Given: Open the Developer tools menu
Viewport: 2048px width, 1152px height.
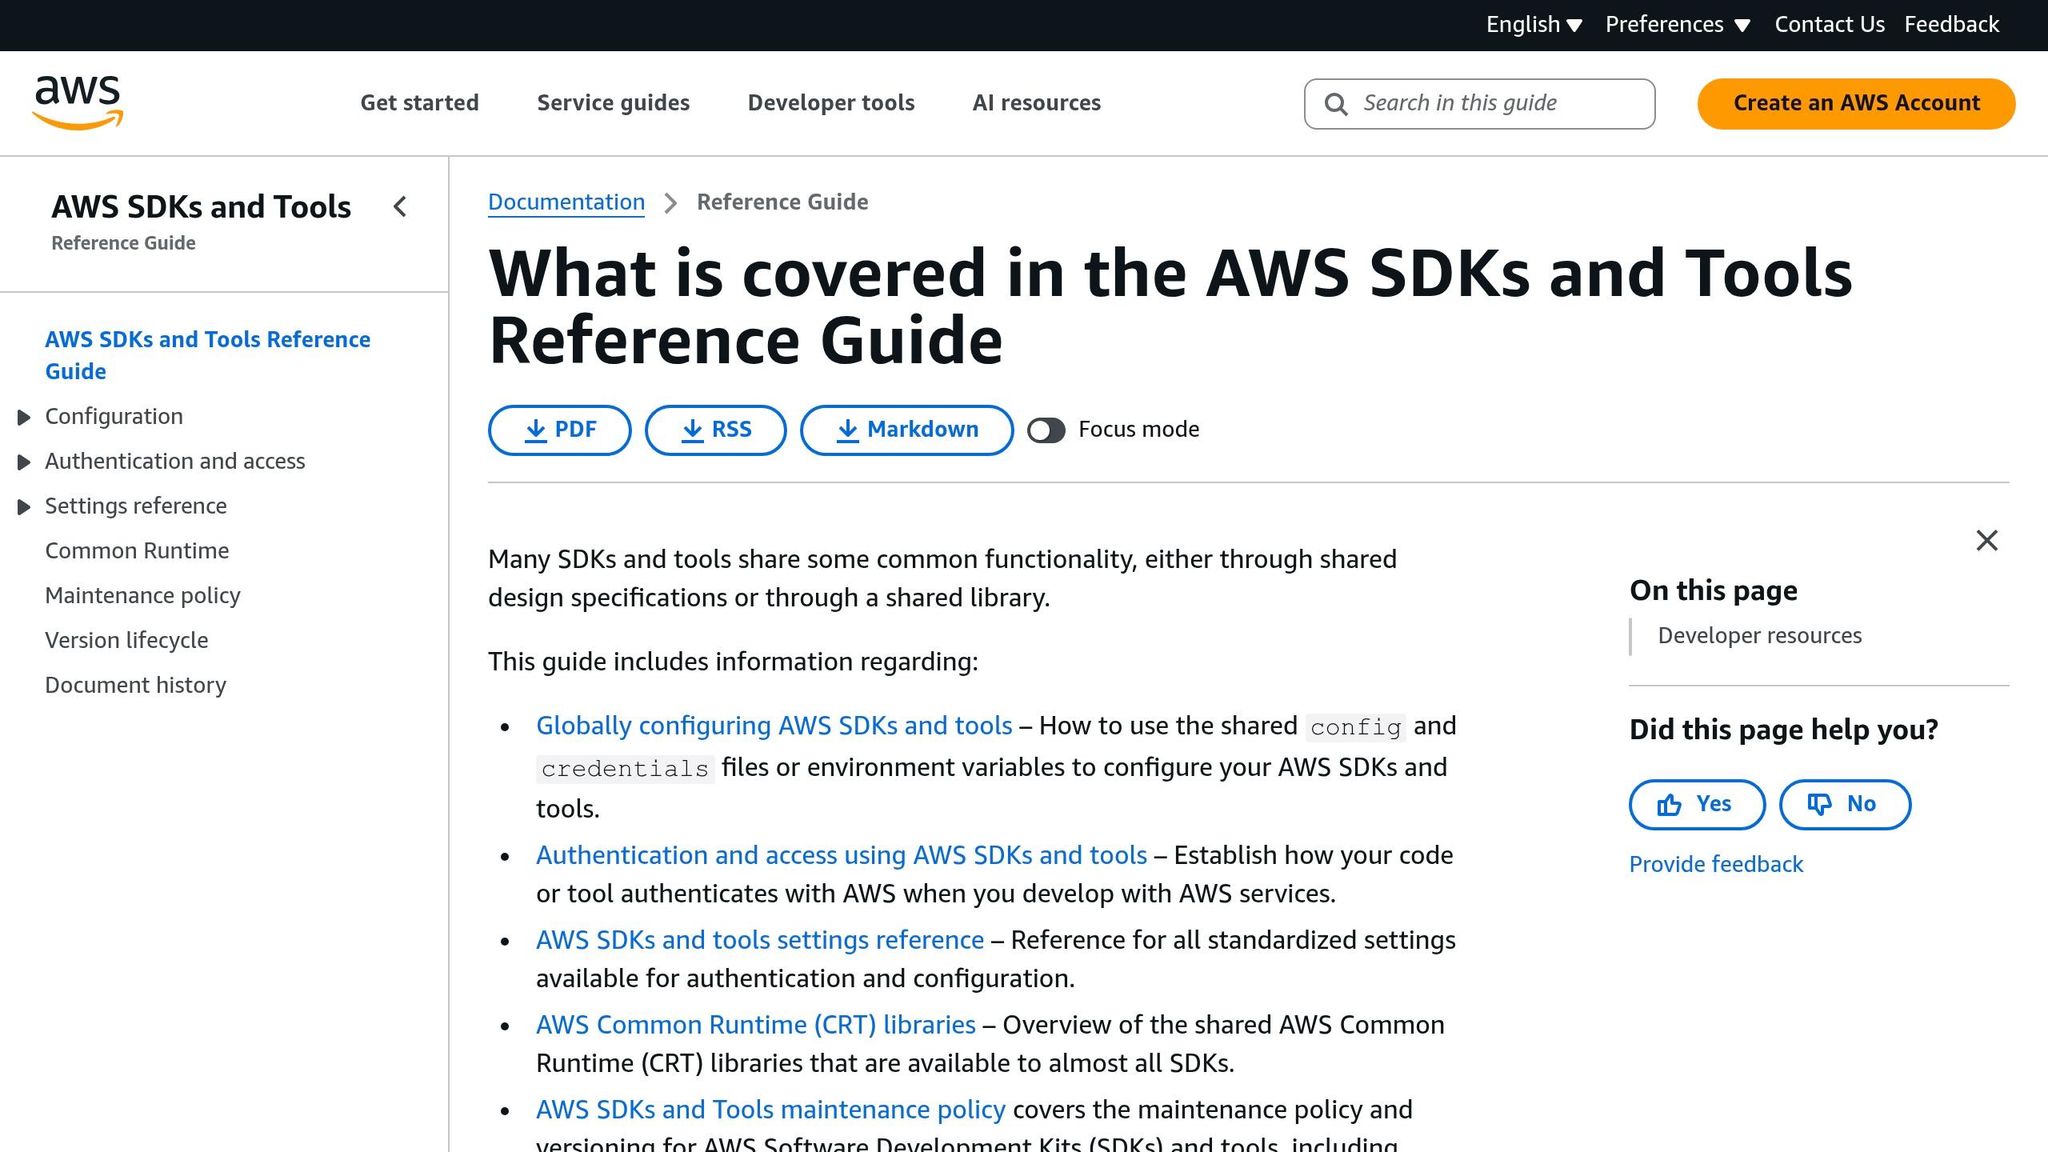Looking at the screenshot, I should coord(831,103).
